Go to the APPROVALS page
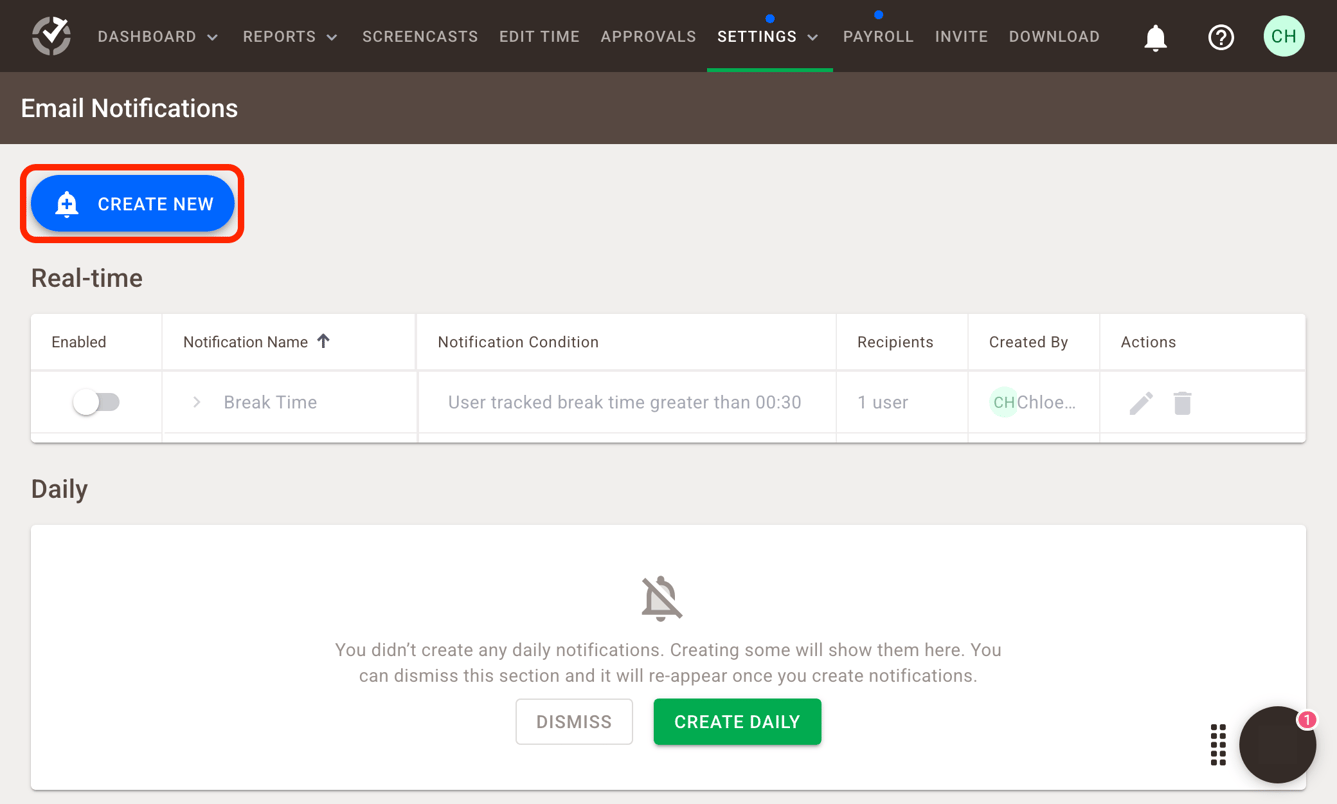The height and width of the screenshot is (804, 1337). (648, 36)
